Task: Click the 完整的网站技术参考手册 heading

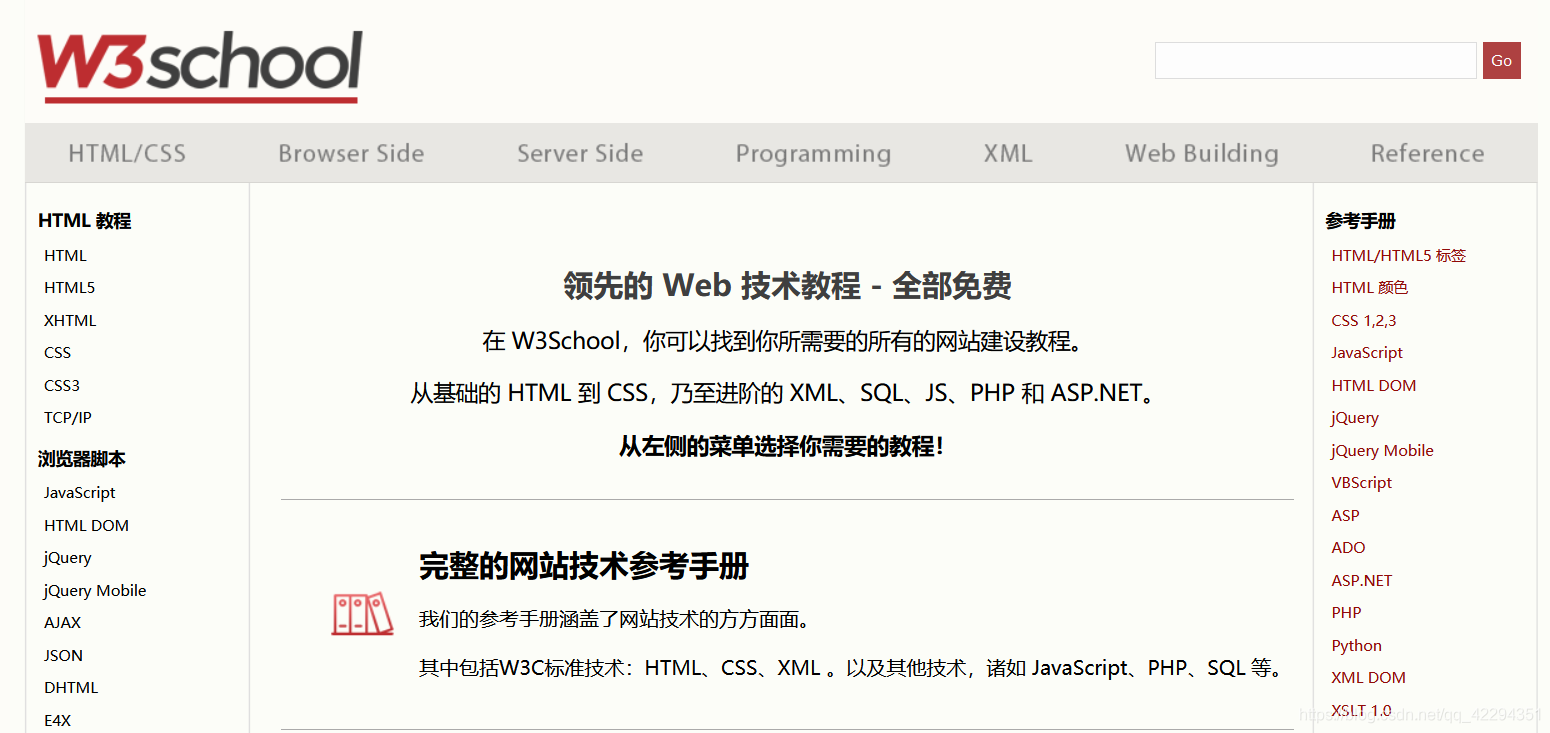Action: click(x=584, y=566)
